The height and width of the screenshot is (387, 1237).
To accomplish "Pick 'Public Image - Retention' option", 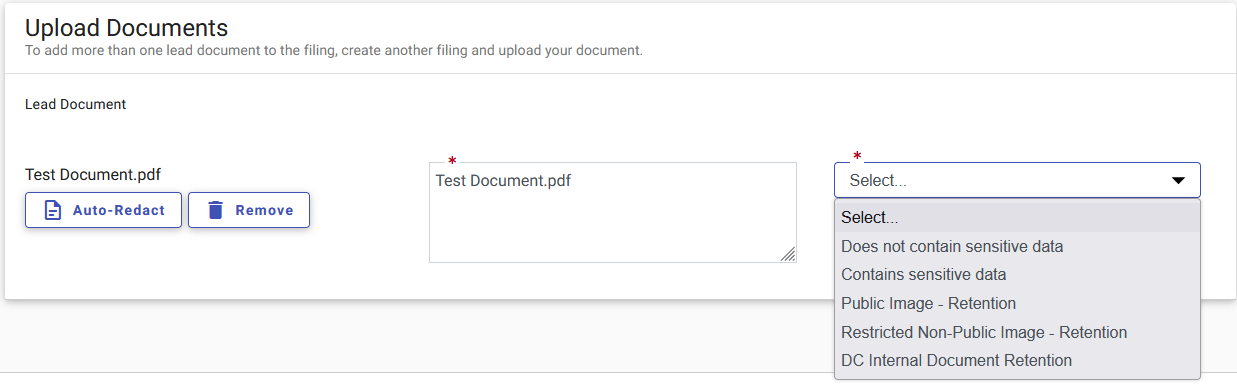I will (1017, 303).
